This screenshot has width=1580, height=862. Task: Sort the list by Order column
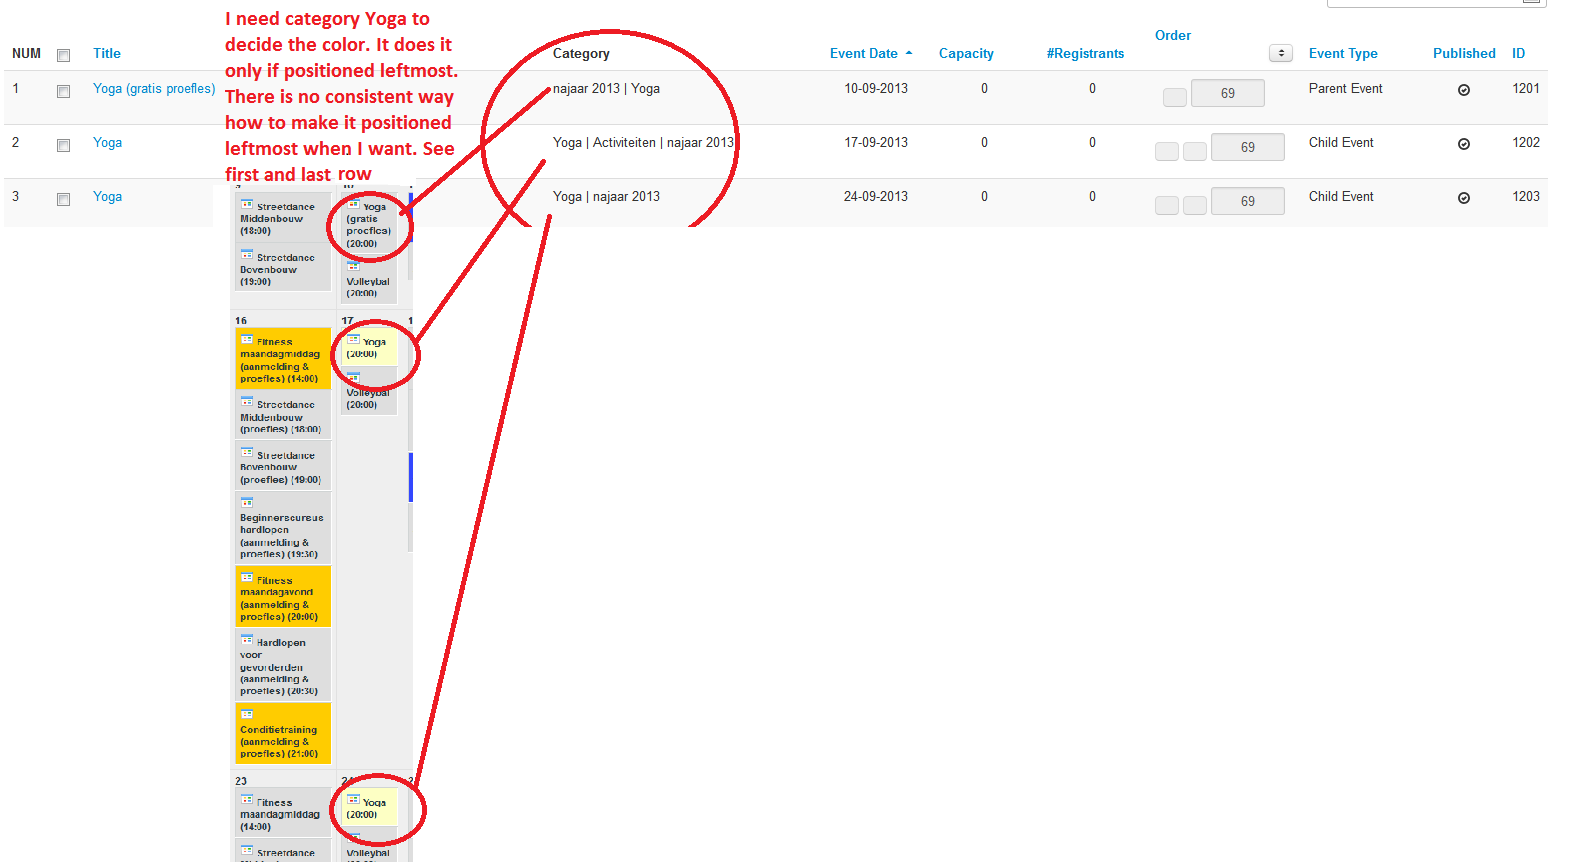pyautogui.click(x=1172, y=36)
